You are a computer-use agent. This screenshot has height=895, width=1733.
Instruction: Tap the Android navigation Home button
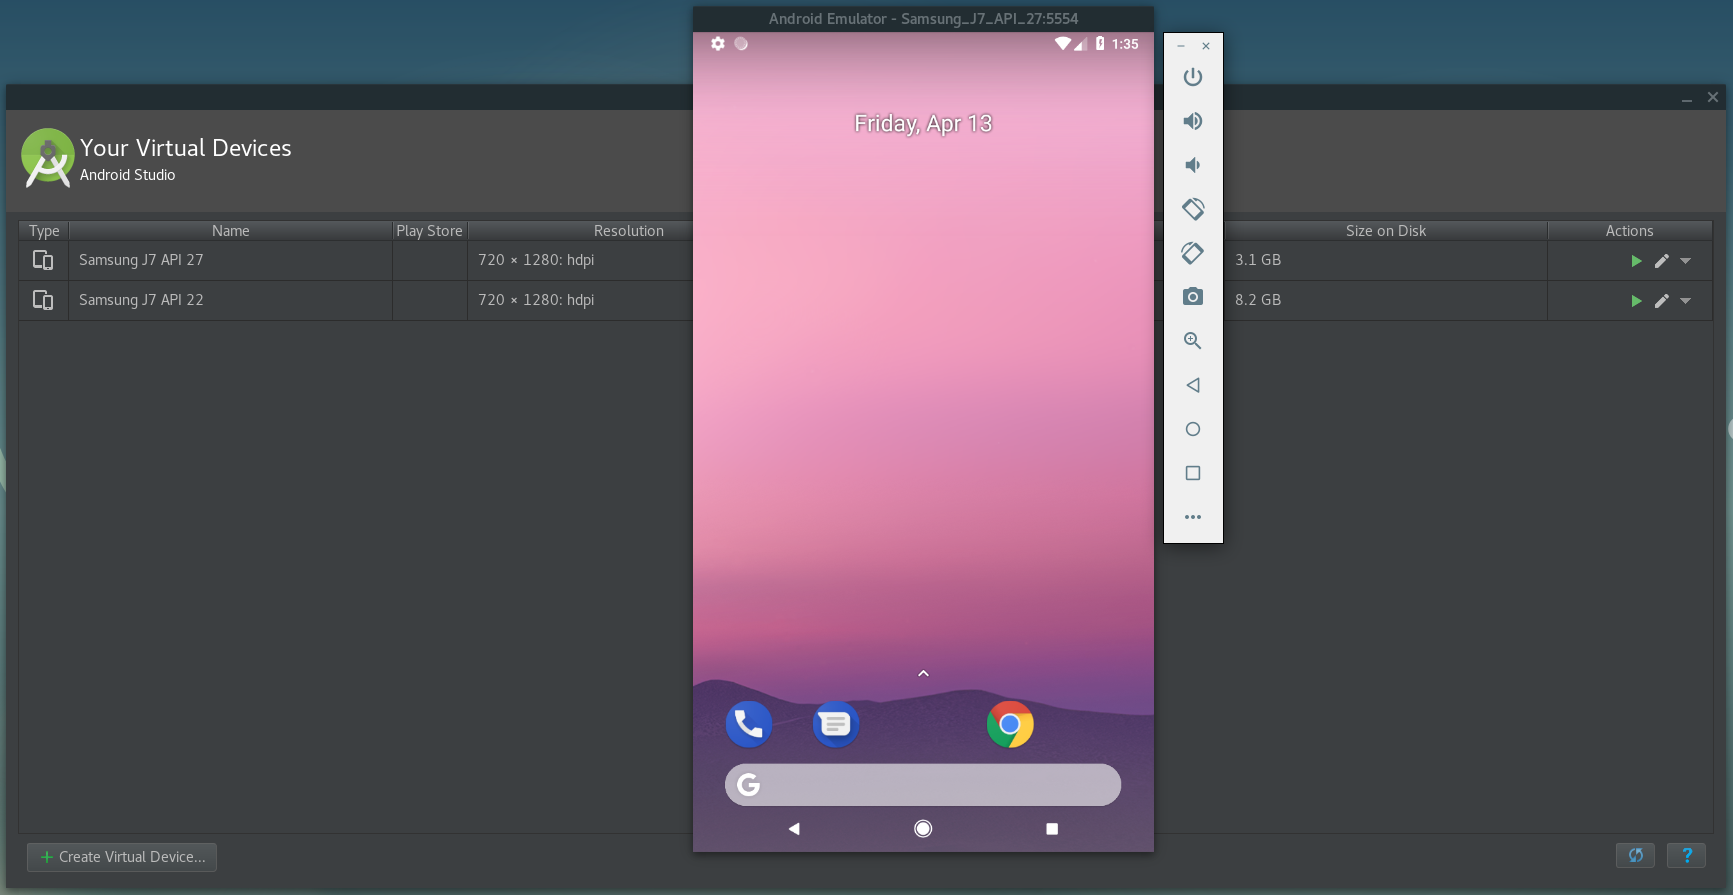923,828
